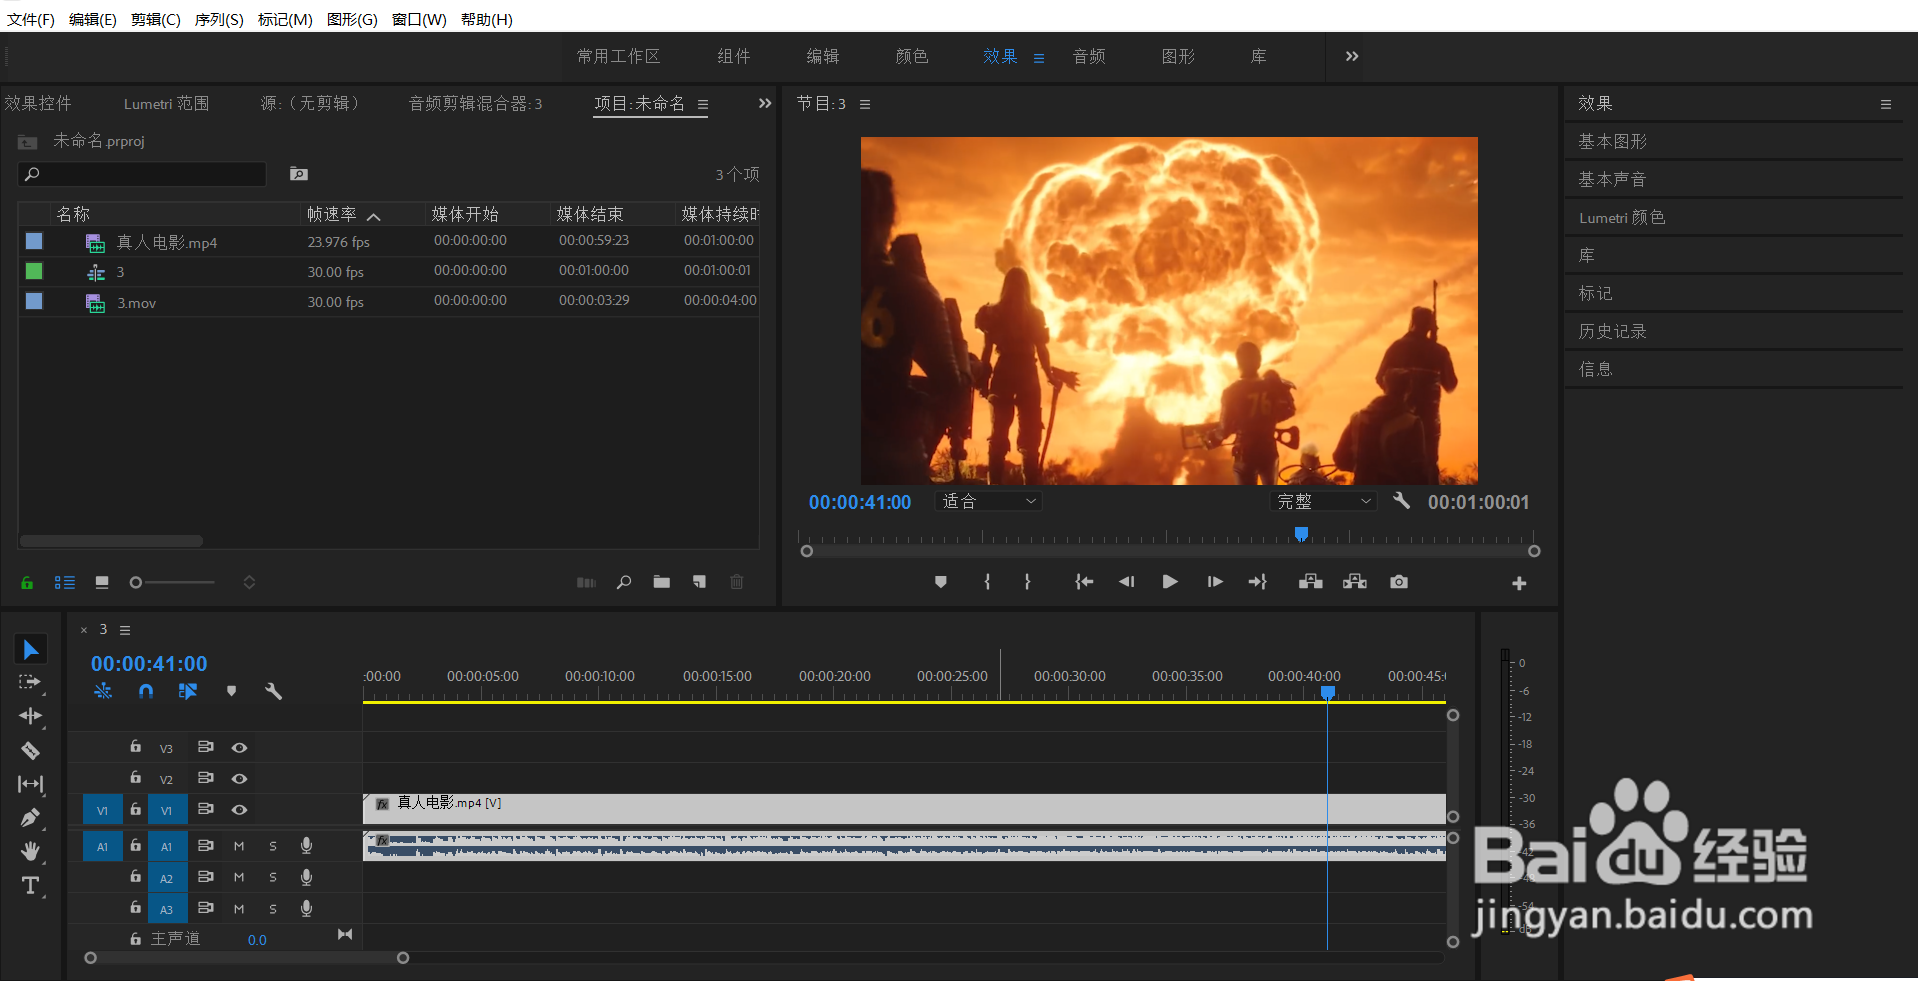Solo audio track A2
1918x981 pixels.
click(x=273, y=877)
